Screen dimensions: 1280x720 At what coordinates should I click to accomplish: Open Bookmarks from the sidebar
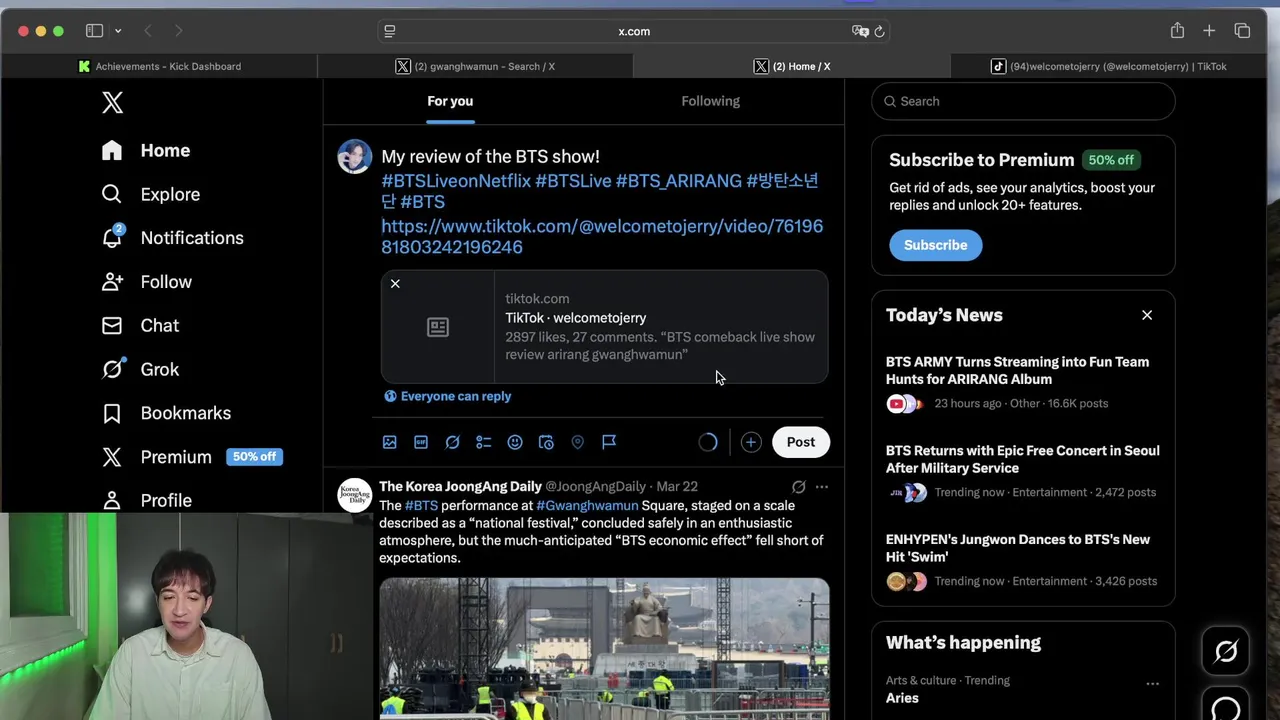click(166, 413)
